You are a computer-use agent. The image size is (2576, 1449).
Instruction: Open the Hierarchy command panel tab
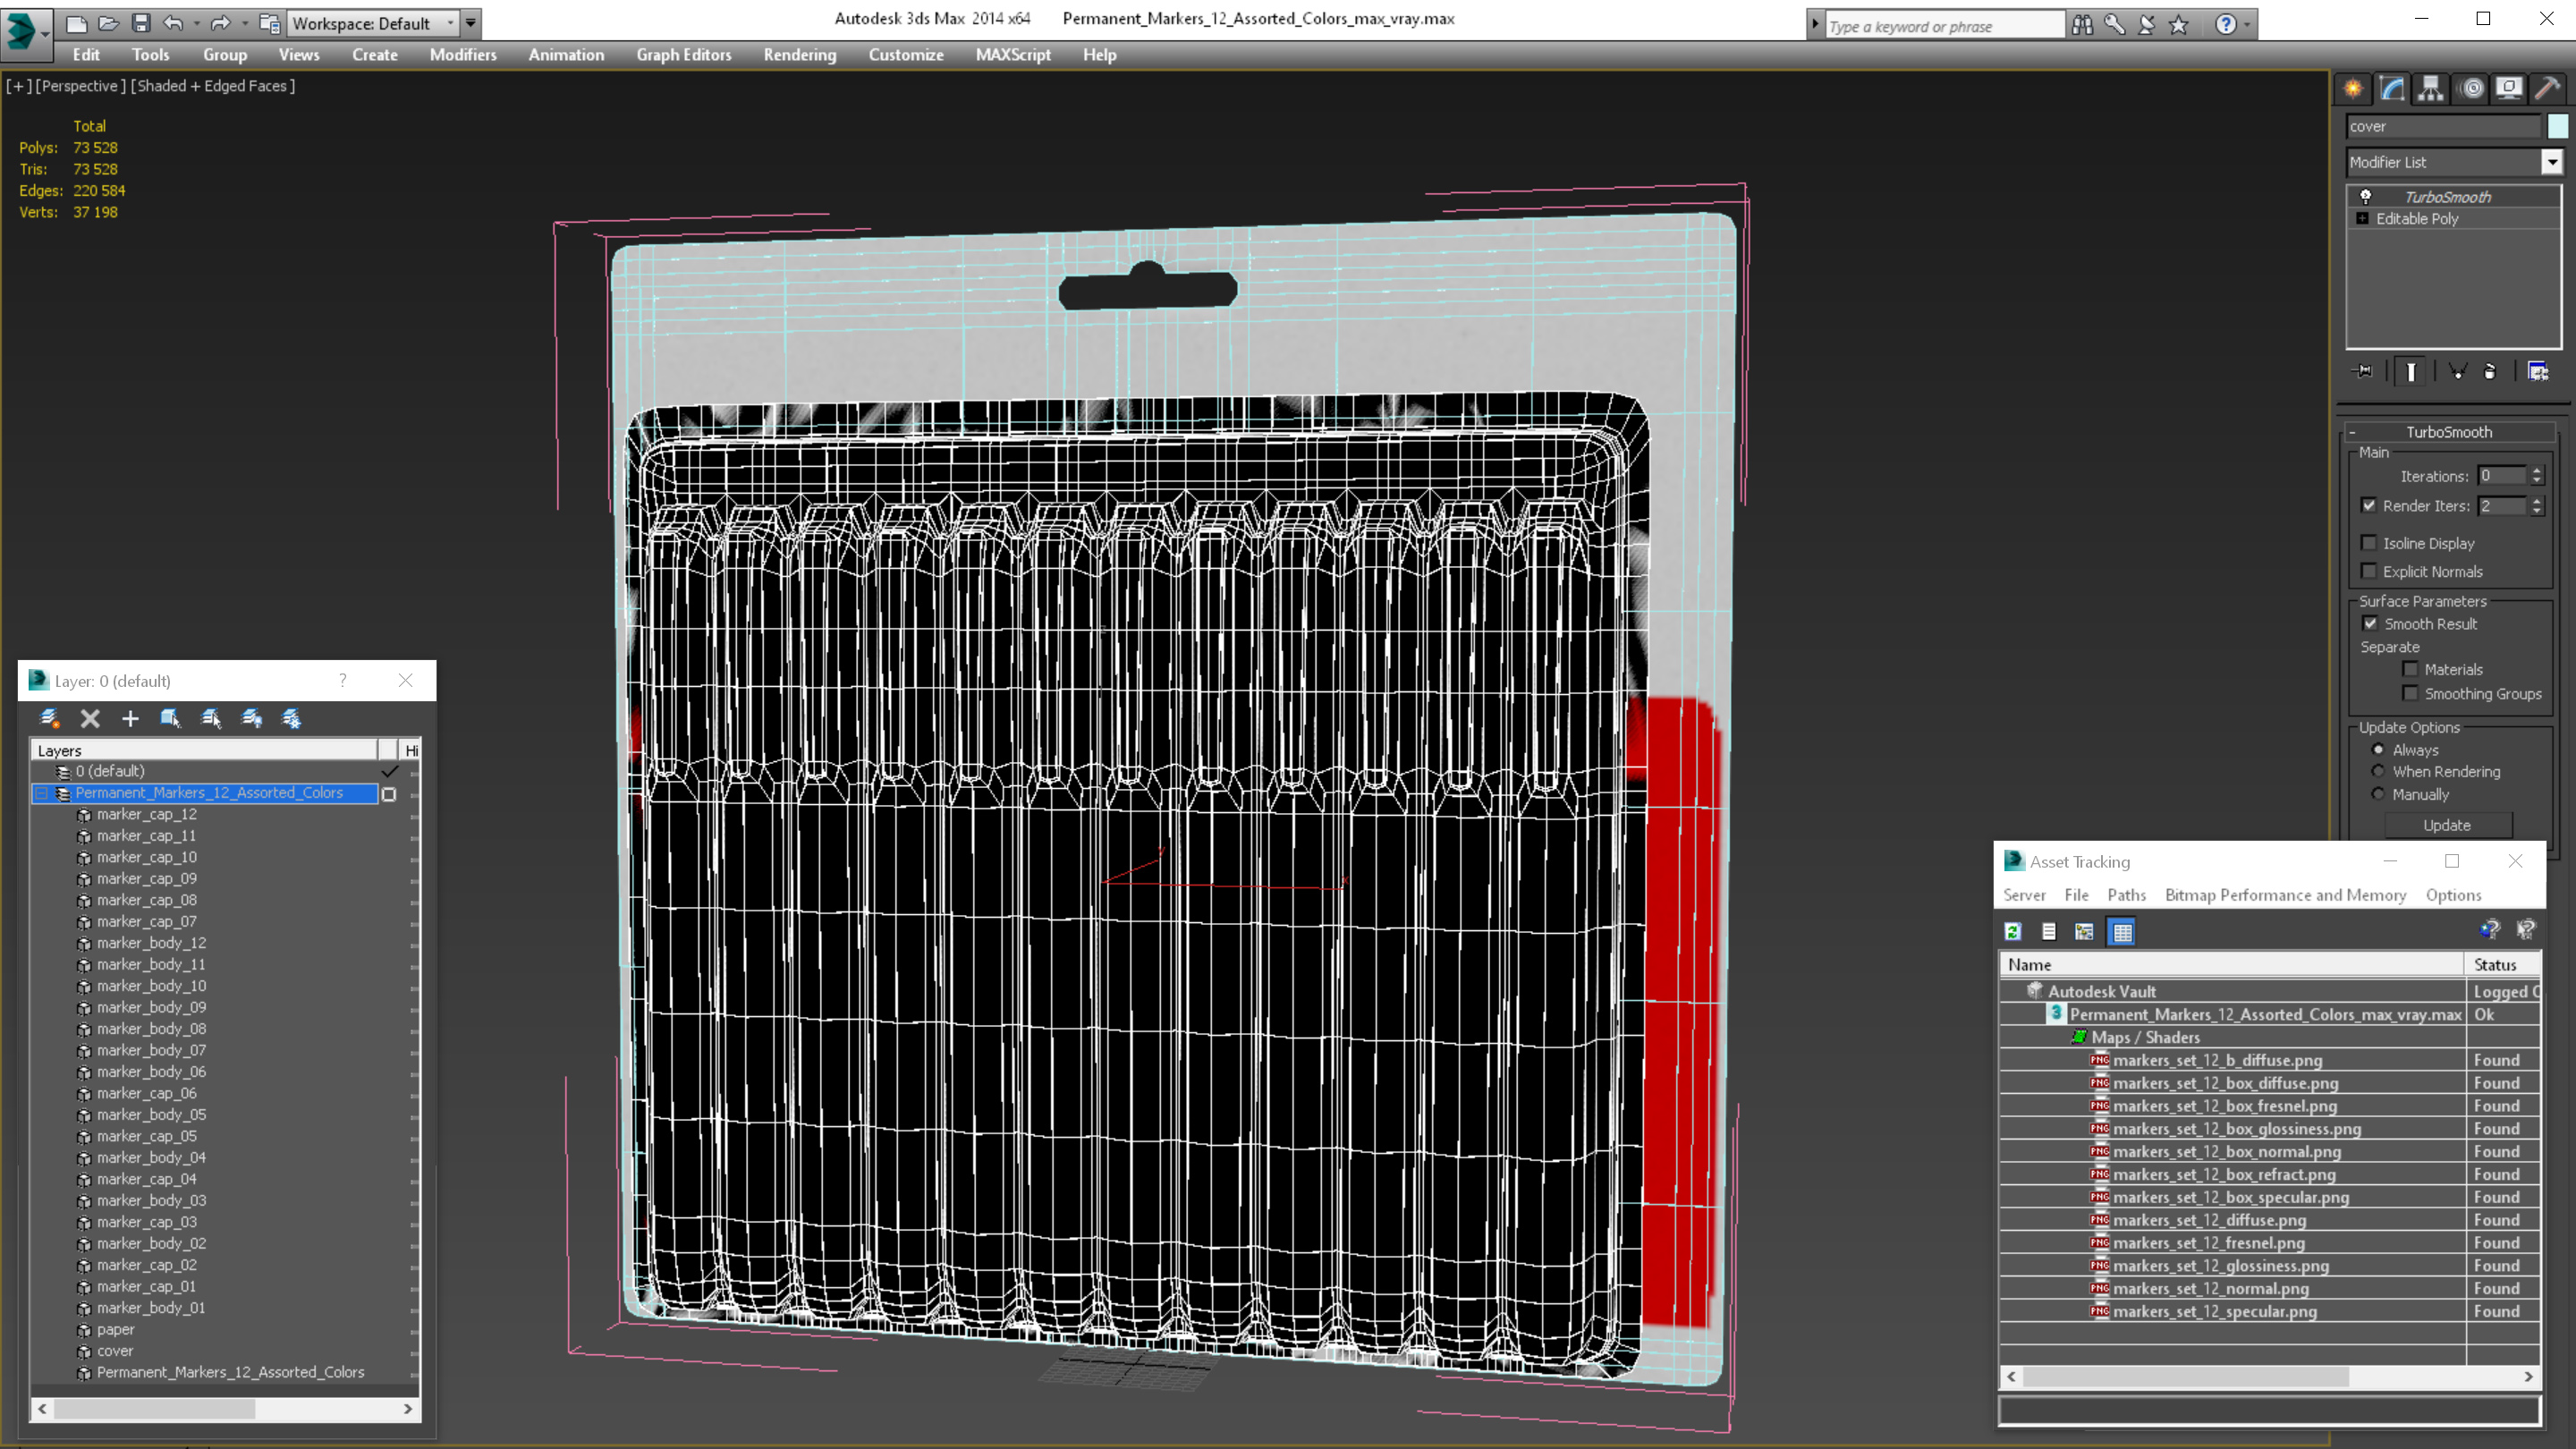(2431, 89)
